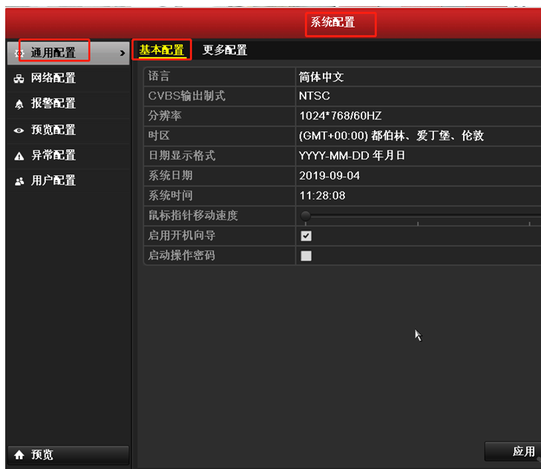The image size is (541, 469).
Task: Click the 鼠标指针移动速度 slider handle
Action: (305, 216)
